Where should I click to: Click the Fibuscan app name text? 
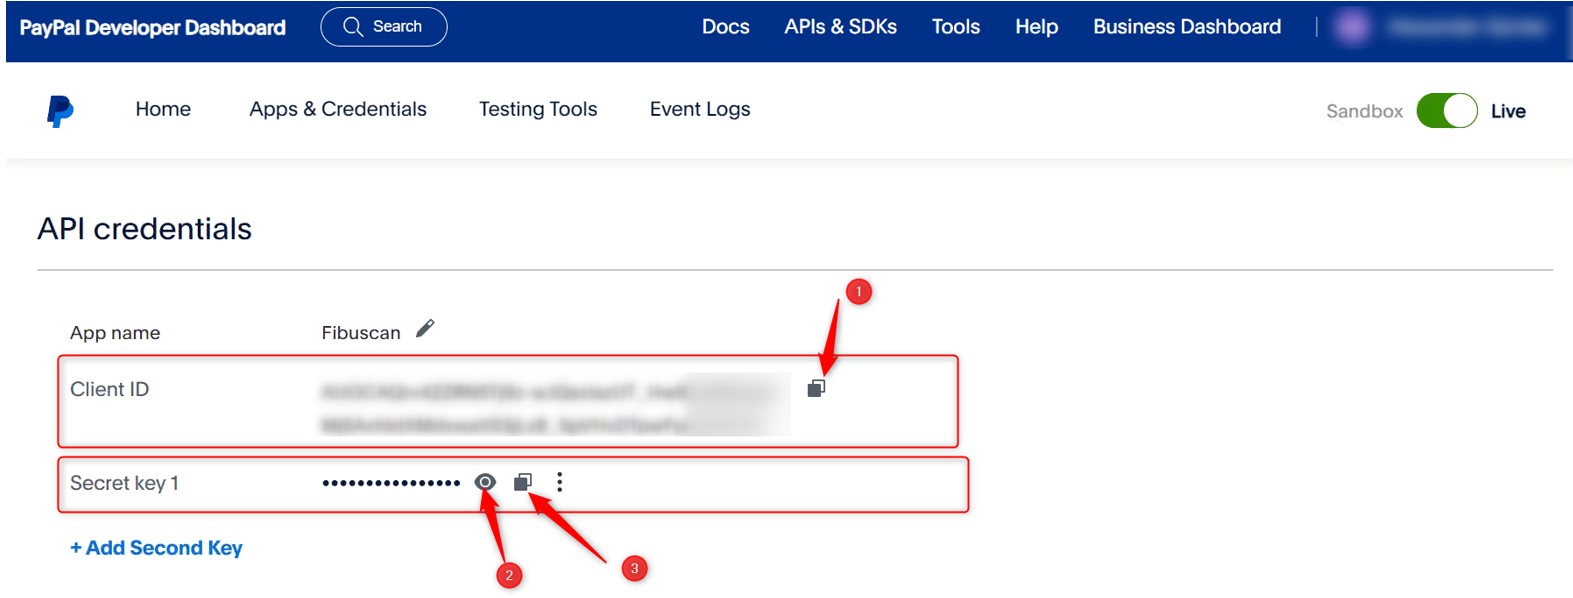pyautogui.click(x=361, y=333)
